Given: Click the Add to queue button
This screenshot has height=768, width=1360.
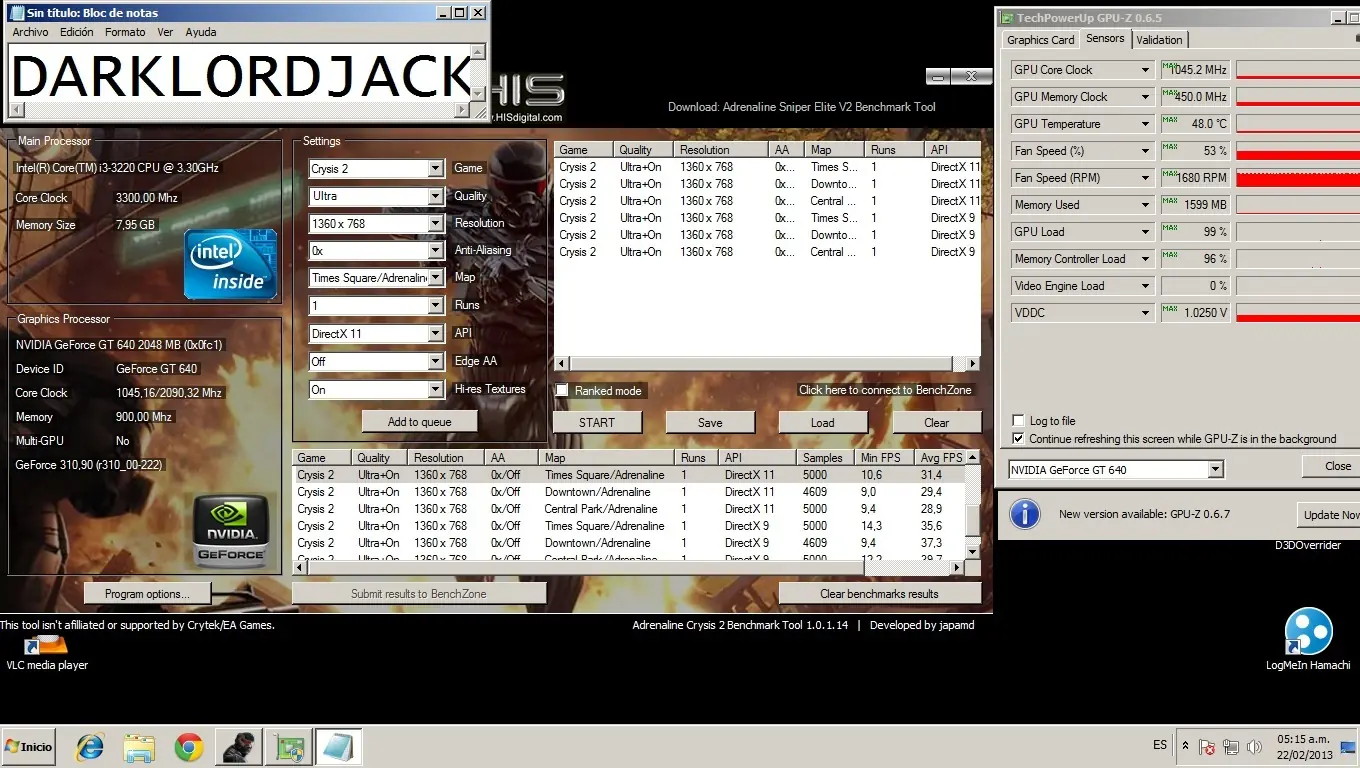Looking at the screenshot, I should point(420,422).
